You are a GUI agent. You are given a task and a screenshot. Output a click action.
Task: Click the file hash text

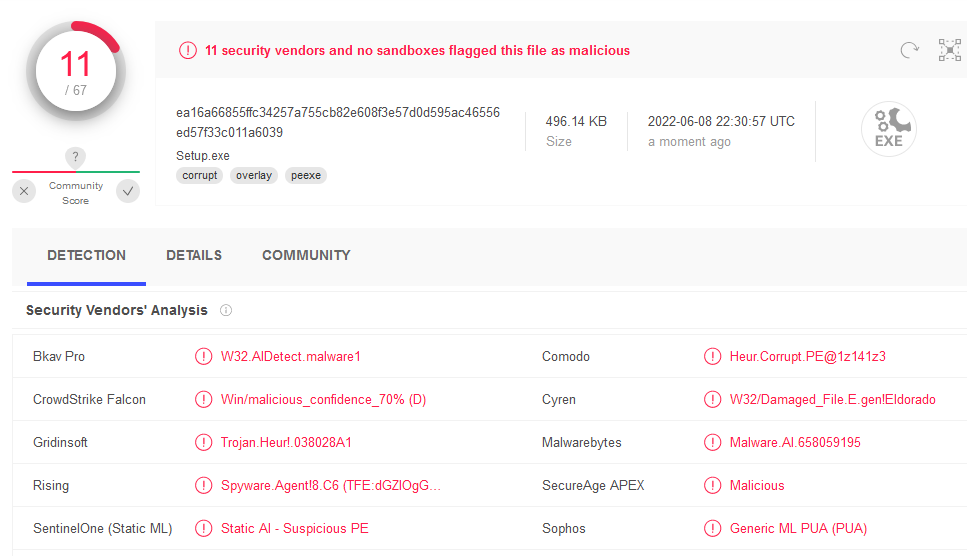pos(338,122)
